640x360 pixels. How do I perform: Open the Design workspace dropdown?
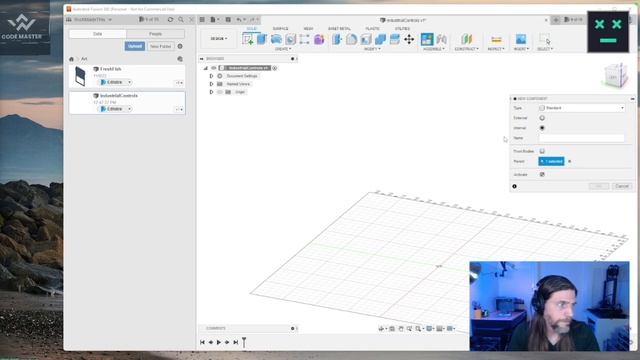click(x=219, y=39)
